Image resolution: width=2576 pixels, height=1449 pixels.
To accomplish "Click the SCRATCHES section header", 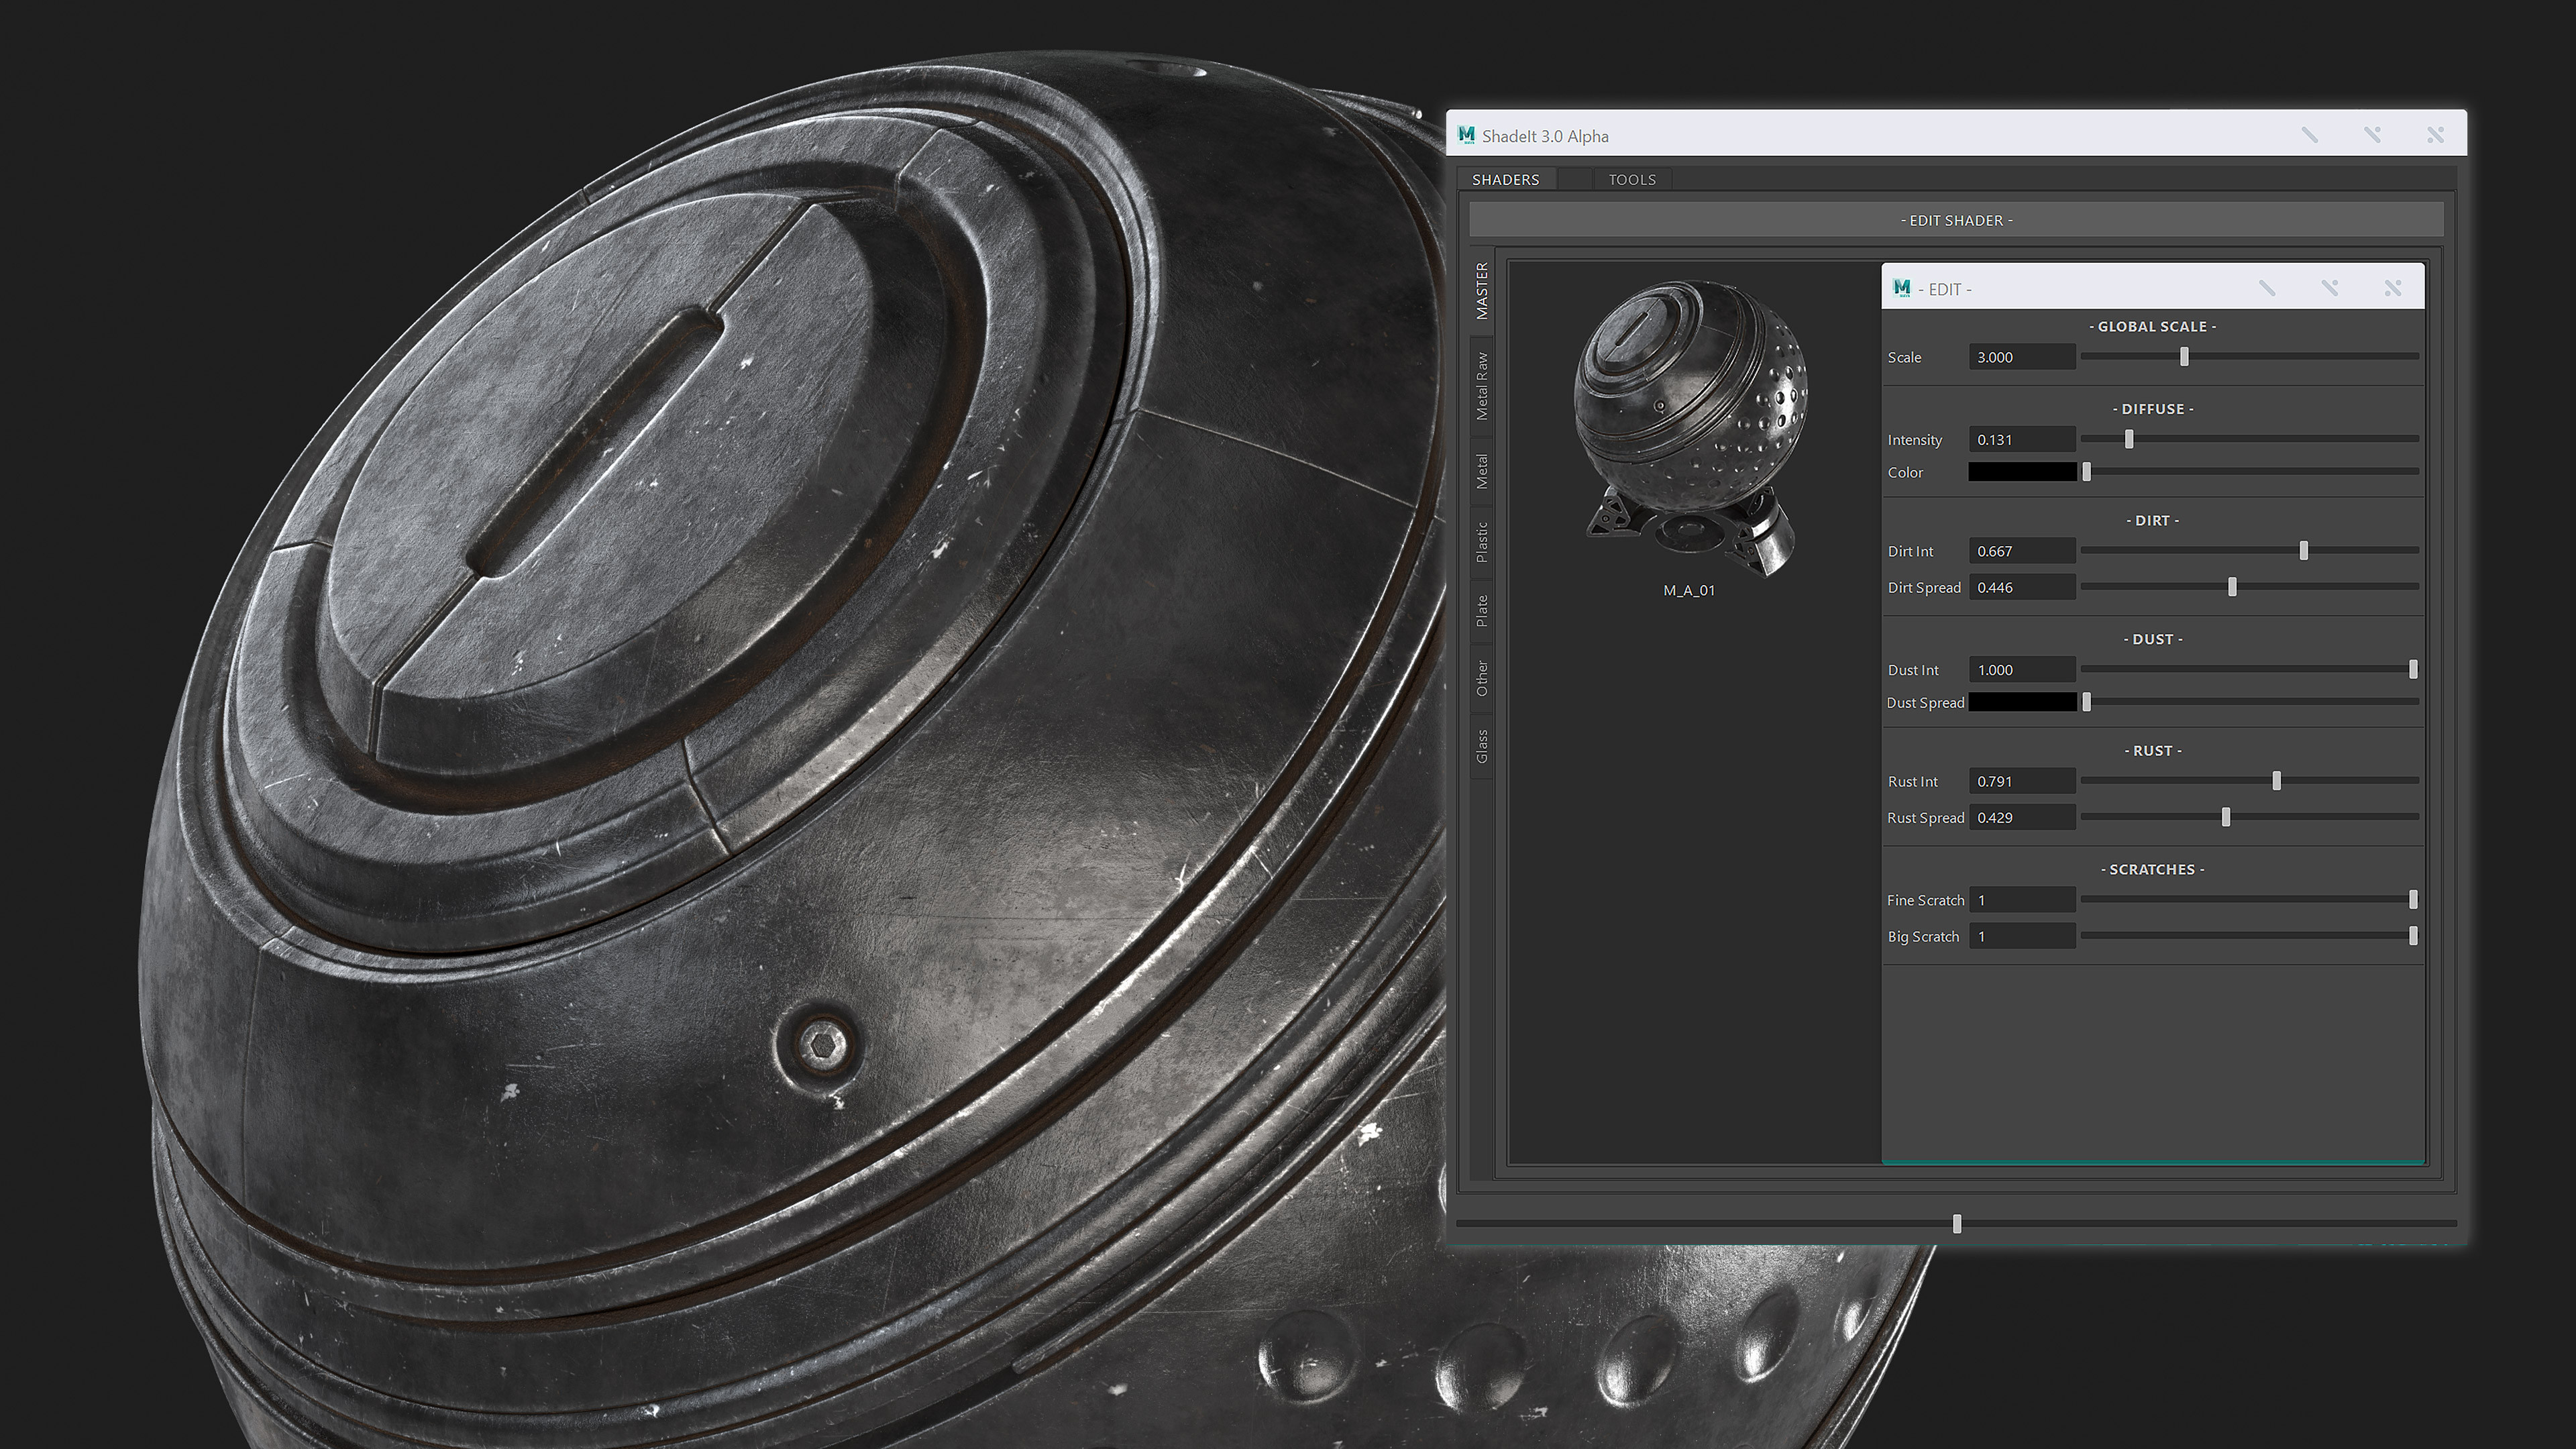I will point(2153,869).
